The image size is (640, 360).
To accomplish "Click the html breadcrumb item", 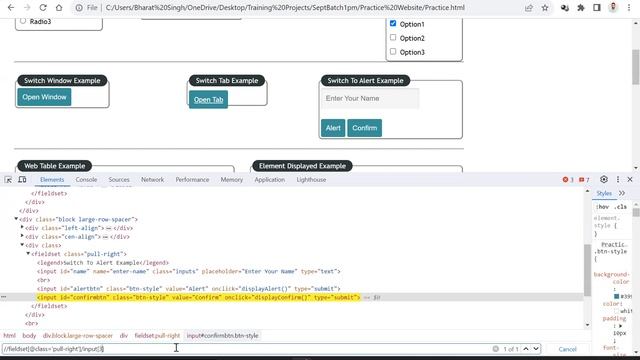I will pos(9,336).
